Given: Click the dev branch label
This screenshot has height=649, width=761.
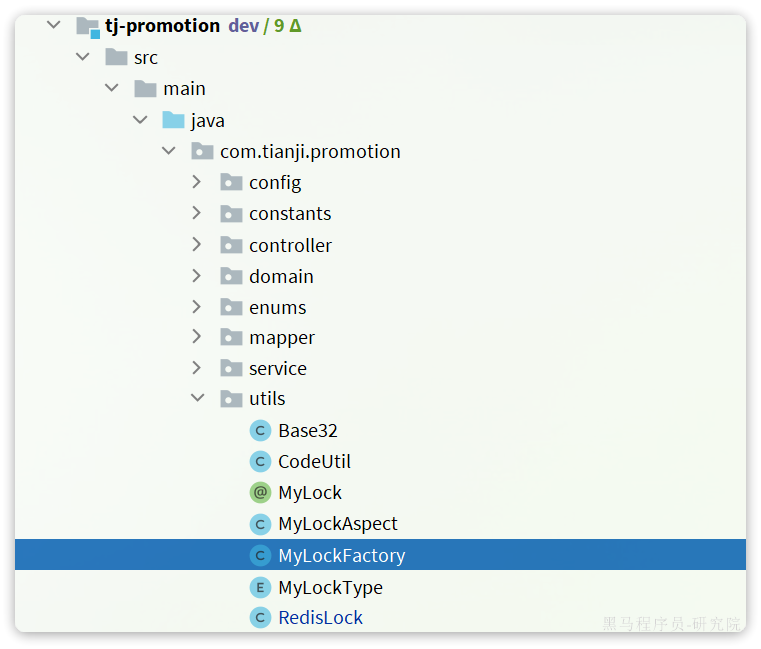Looking at the screenshot, I should [x=244, y=26].
